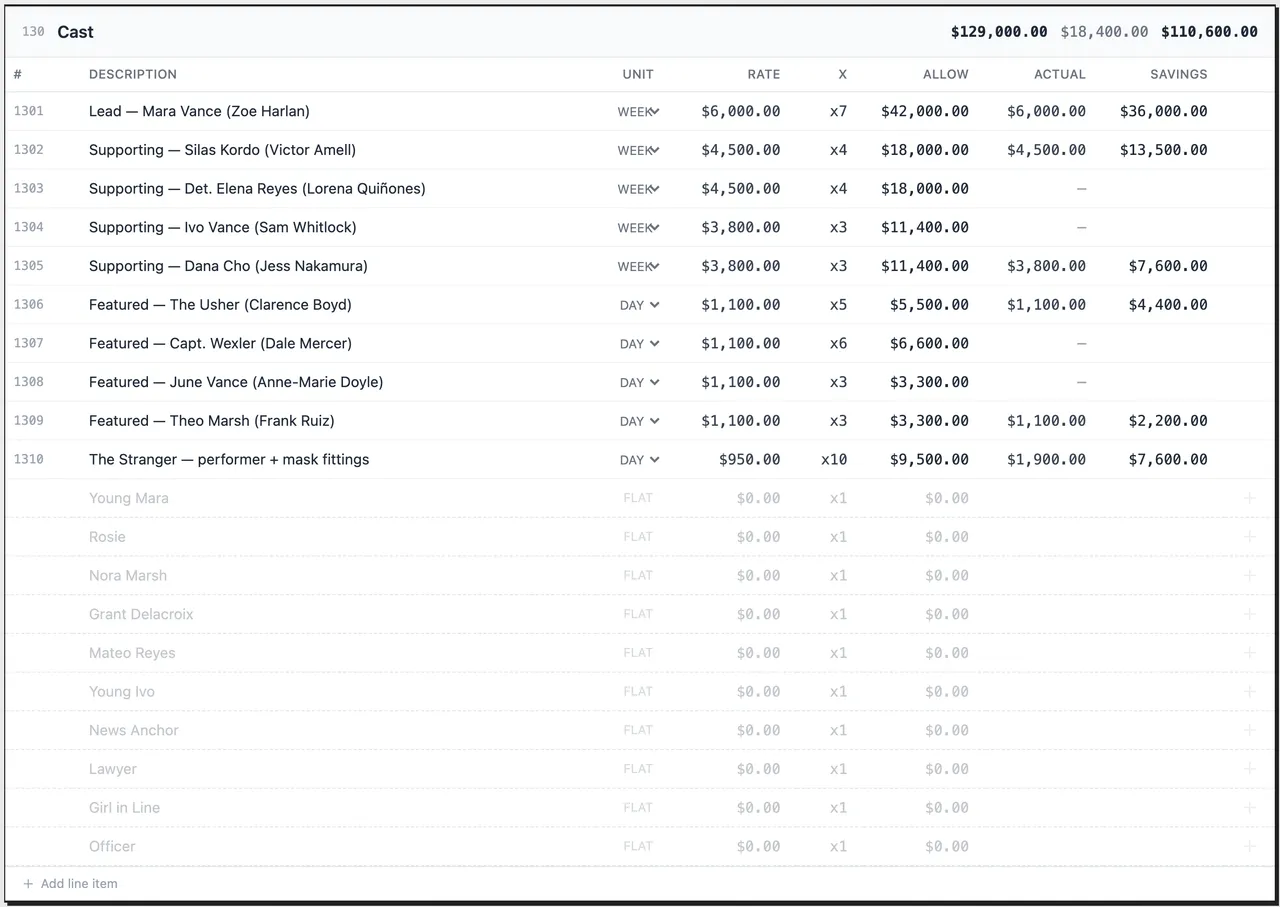Viewport: 1280px width, 907px height.
Task: Click the $36,000.00 savings value
Action: coord(1163,111)
